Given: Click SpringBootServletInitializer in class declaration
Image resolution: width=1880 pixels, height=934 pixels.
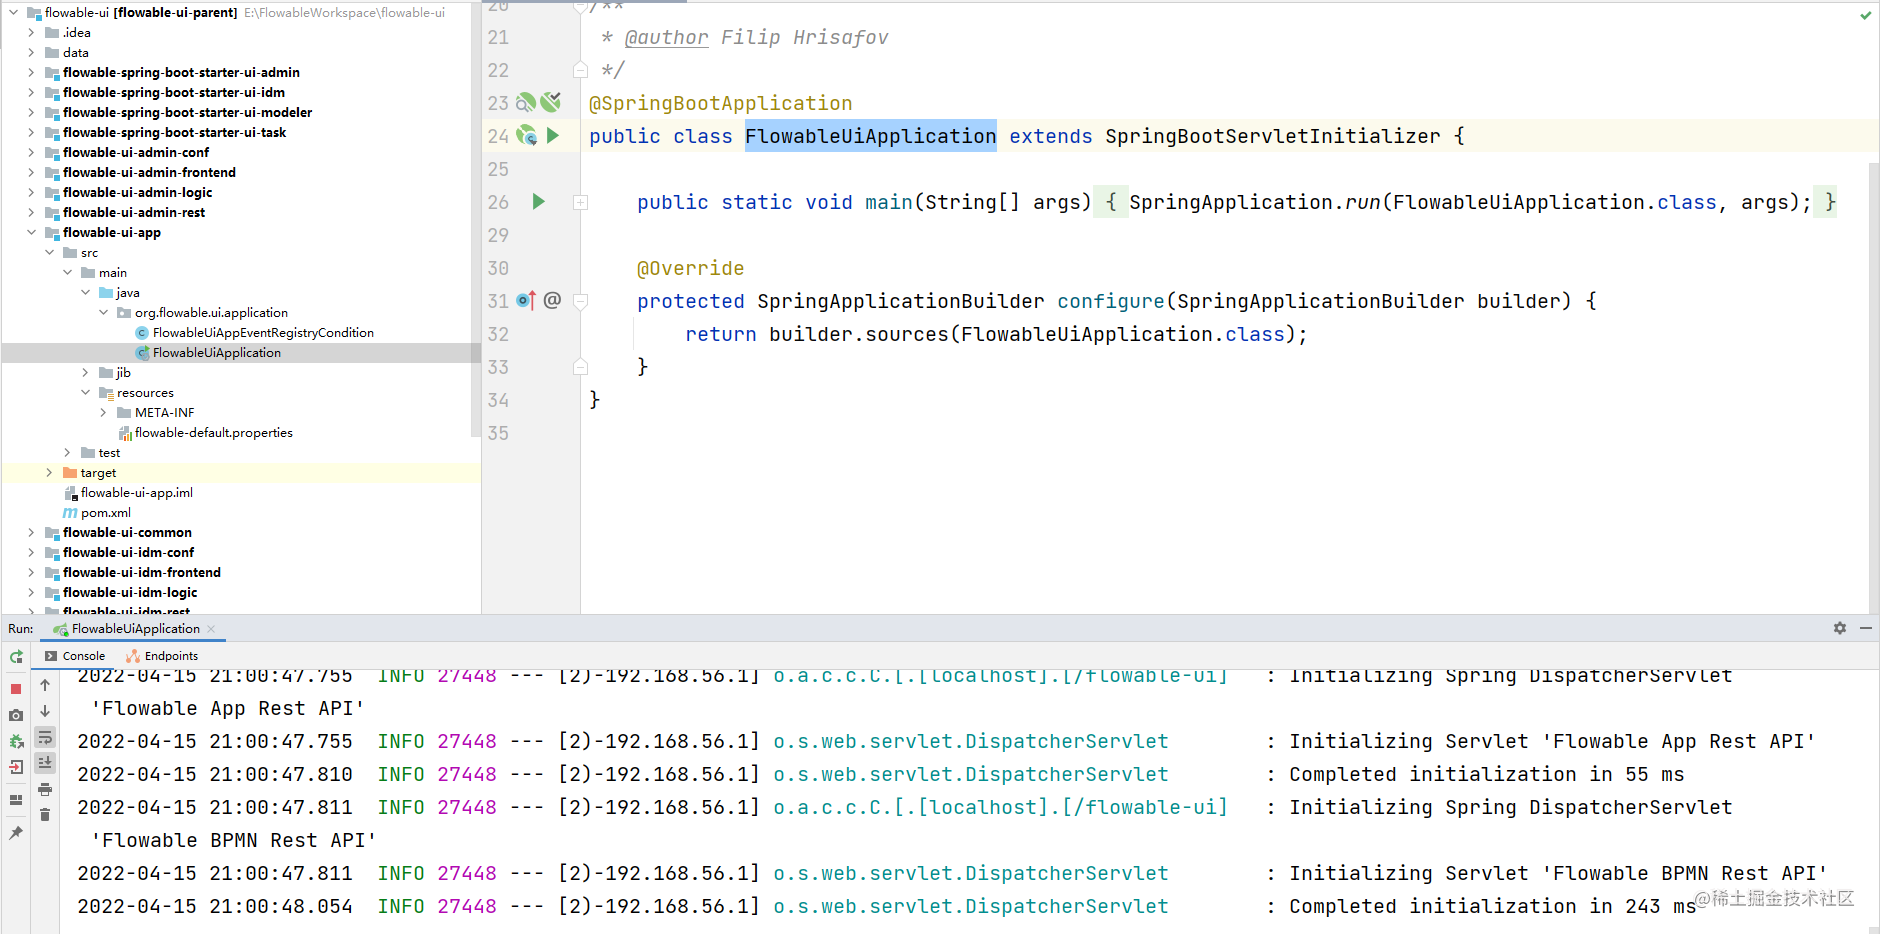Looking at the screenshot, I should [1272, 136].
